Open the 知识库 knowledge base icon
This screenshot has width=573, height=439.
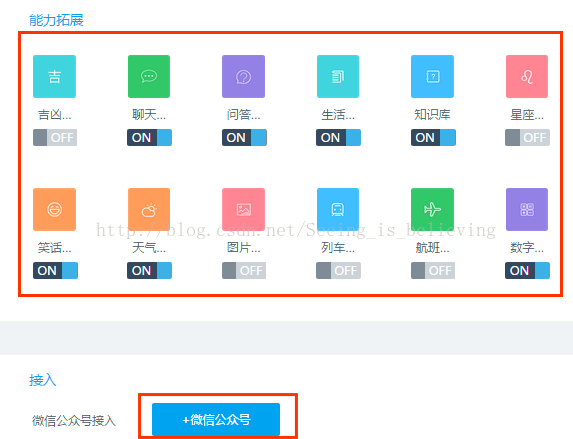coord(432,76)
